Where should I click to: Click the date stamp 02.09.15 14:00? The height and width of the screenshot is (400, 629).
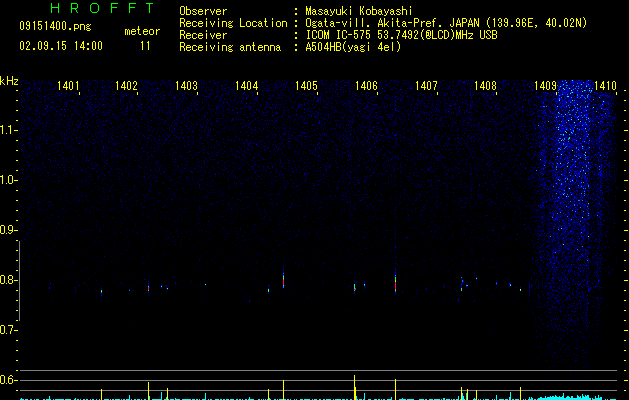61,46
